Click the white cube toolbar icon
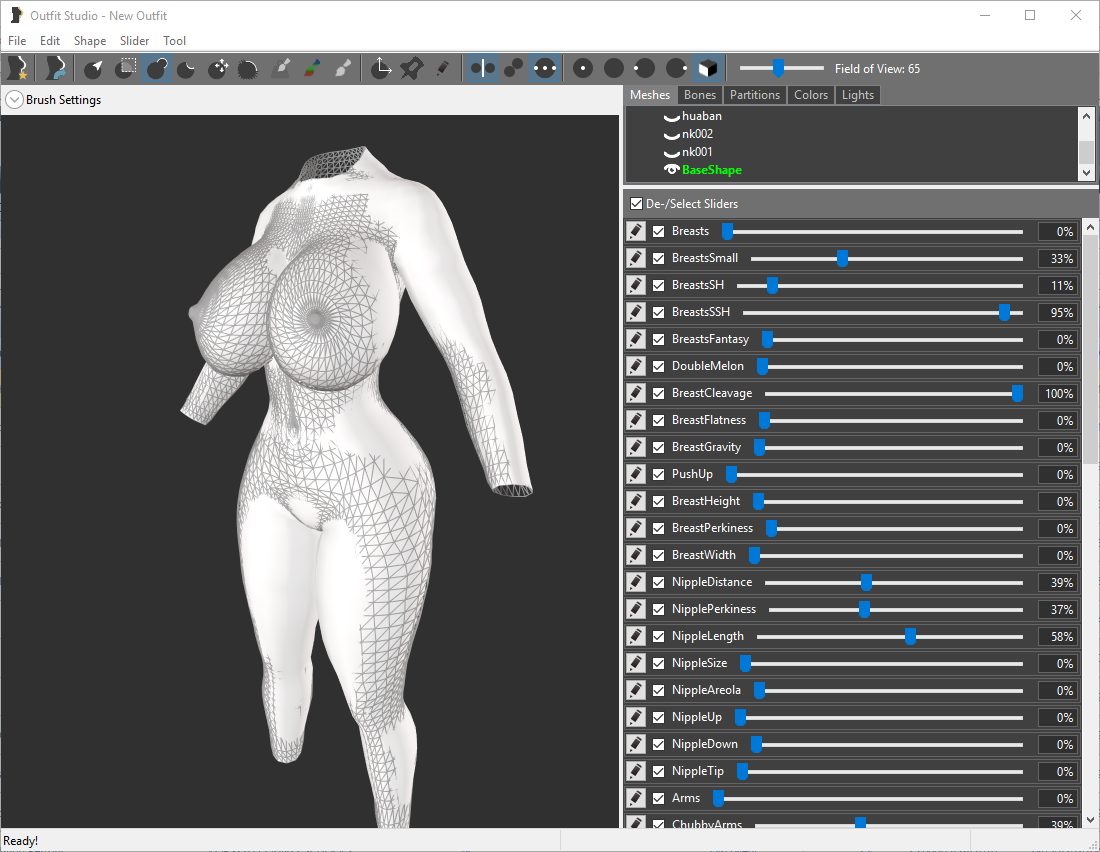This screenshot has width=1100, height=852. [708, 68]
